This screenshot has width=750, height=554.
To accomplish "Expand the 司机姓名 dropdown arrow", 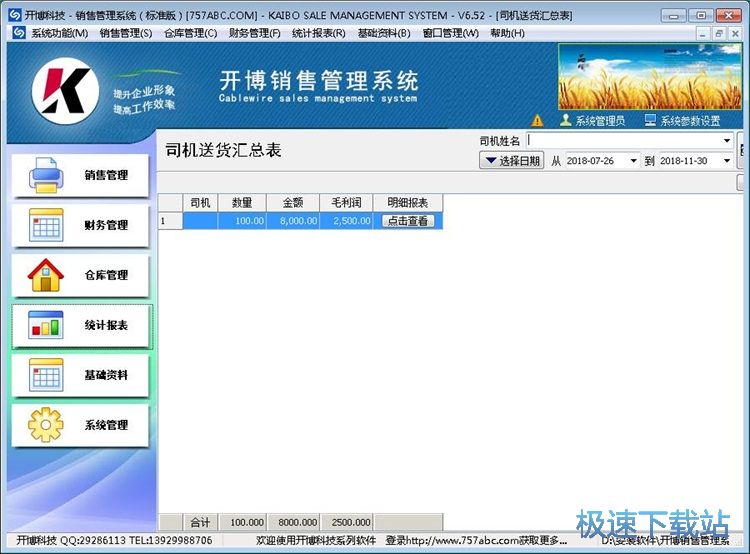I will [727, 141].
